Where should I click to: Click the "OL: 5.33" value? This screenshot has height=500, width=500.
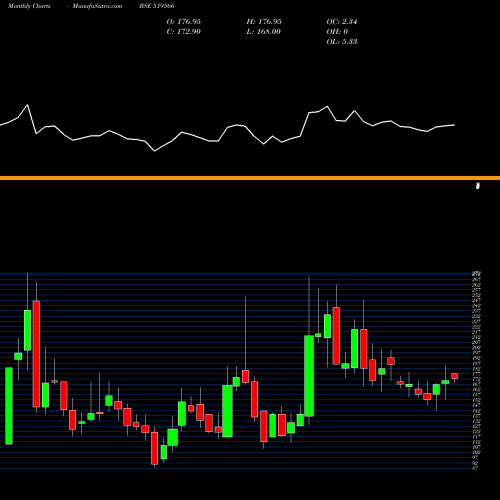tap(342, 42)
